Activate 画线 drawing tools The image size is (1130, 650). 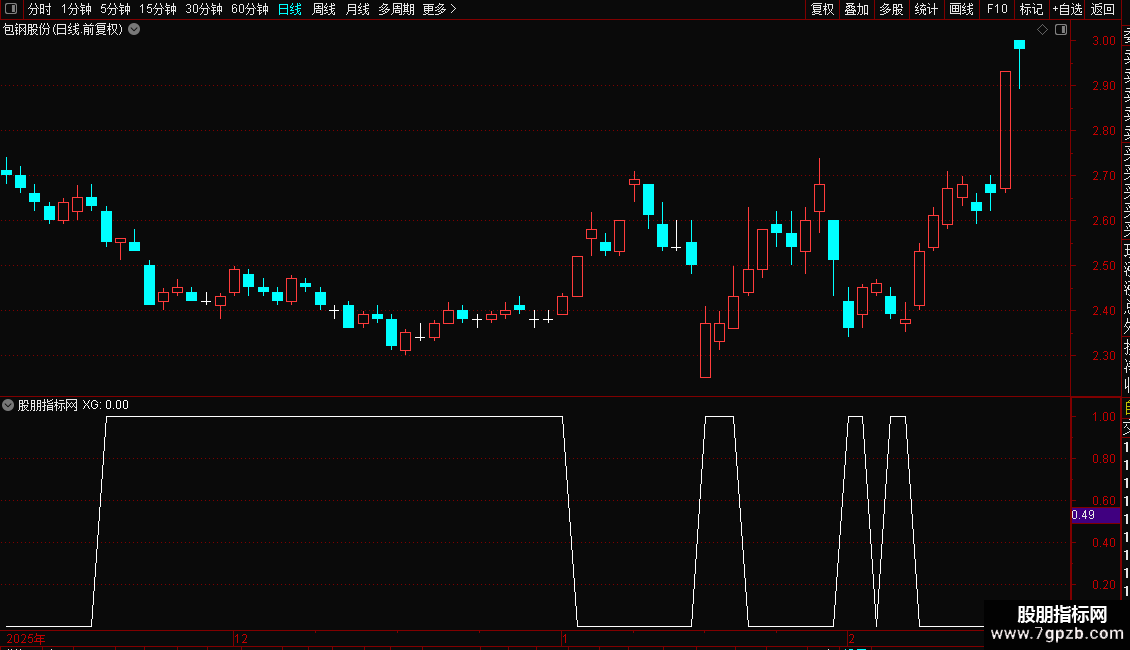coord(961,9)
